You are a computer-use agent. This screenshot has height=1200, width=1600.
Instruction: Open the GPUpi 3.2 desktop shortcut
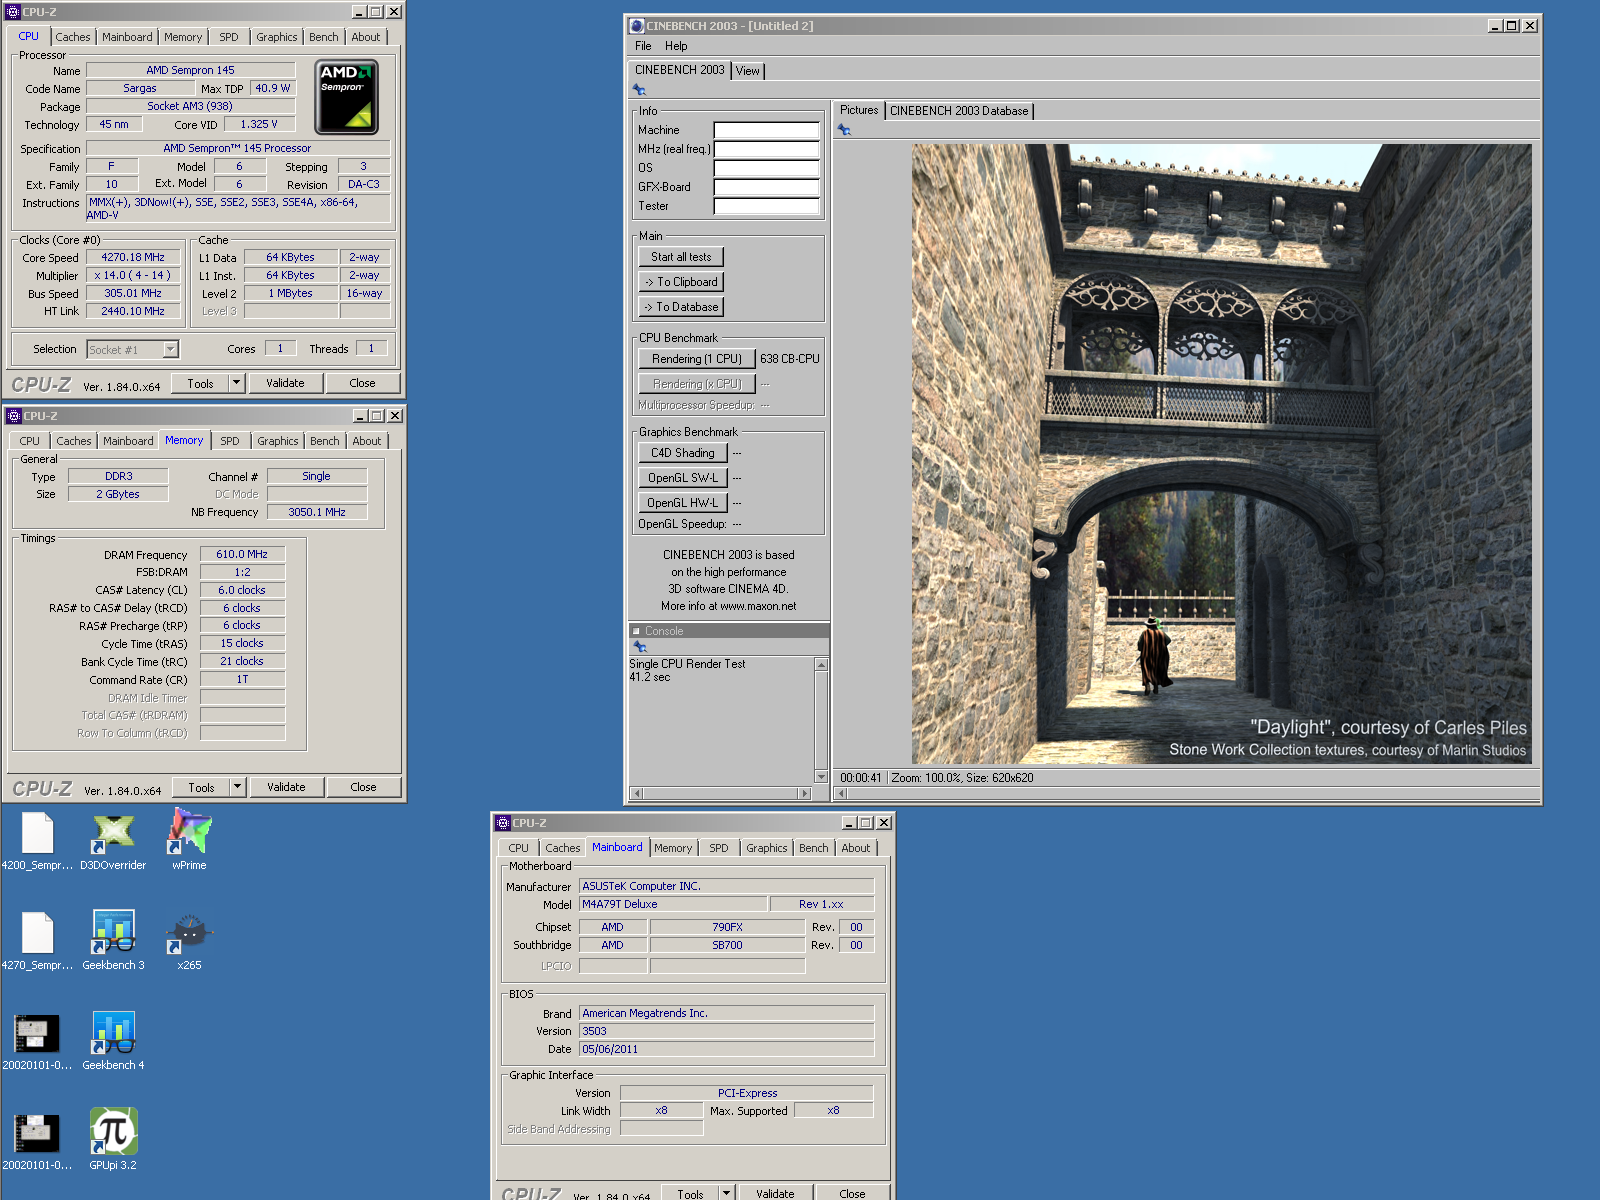tap(113, 1141)
